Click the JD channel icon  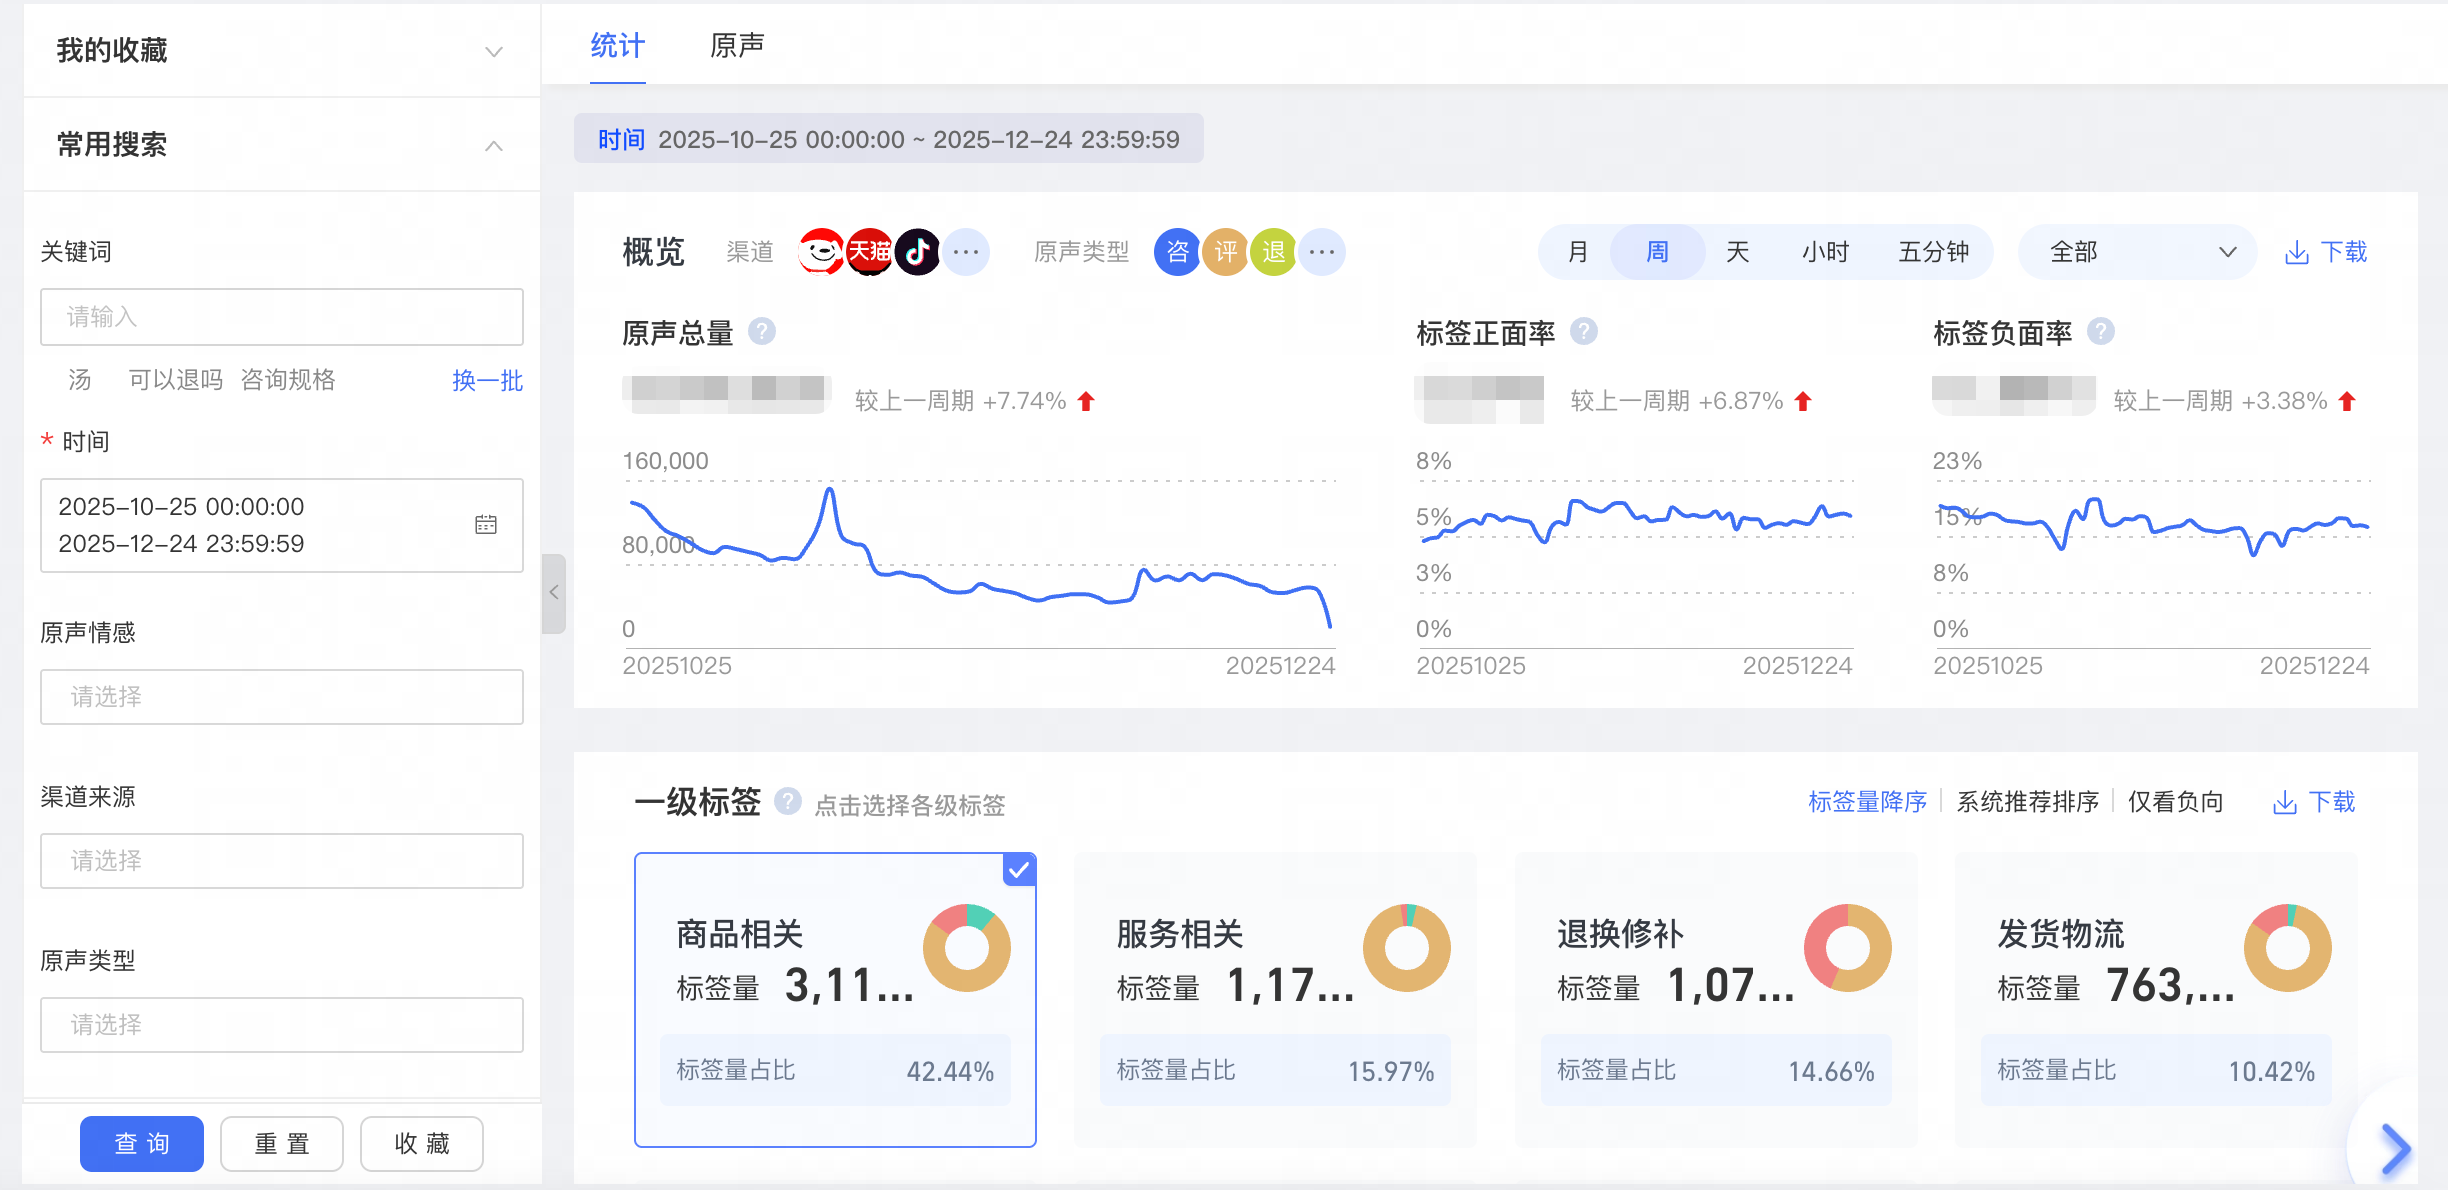point(821,252)
